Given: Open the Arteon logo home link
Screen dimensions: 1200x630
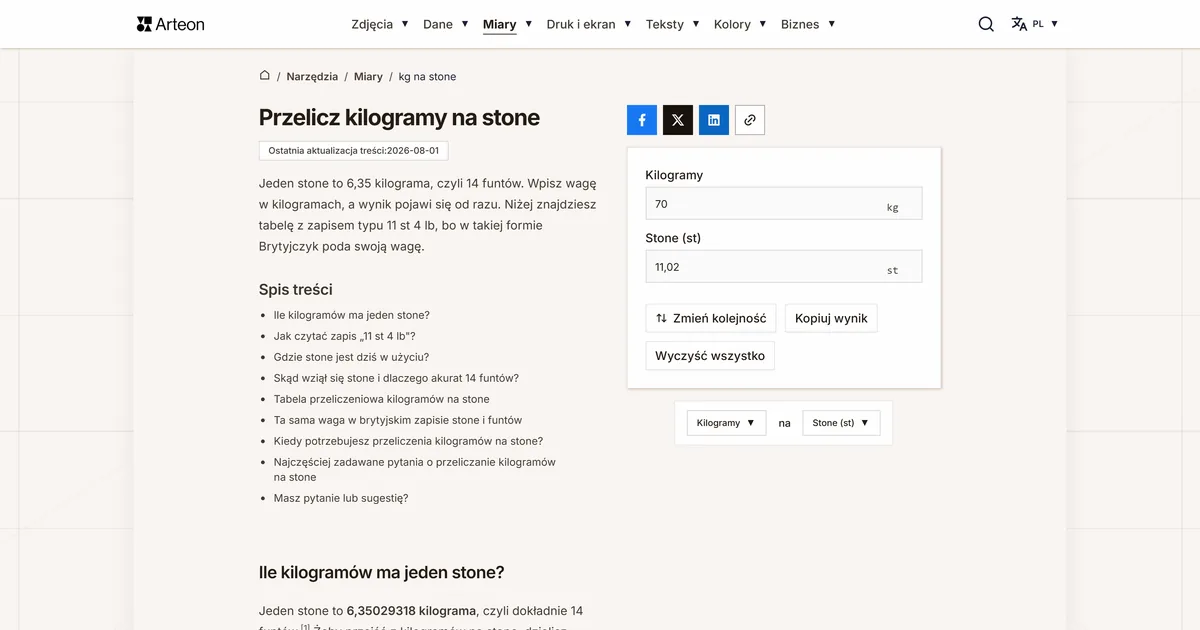Looking at the screenshot, I should point(170,24).
